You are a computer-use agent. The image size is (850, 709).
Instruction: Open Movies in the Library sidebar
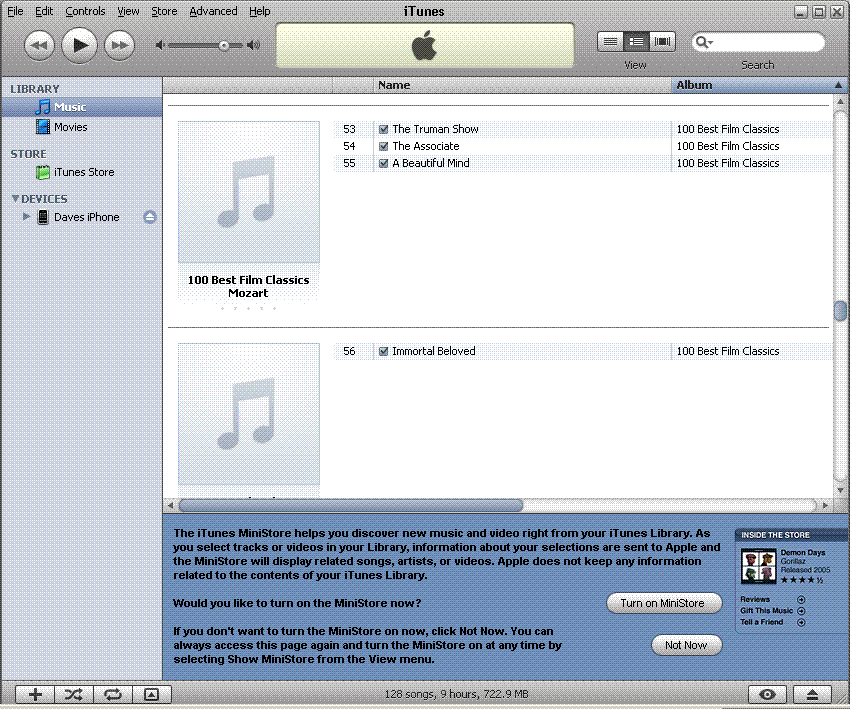82,127
